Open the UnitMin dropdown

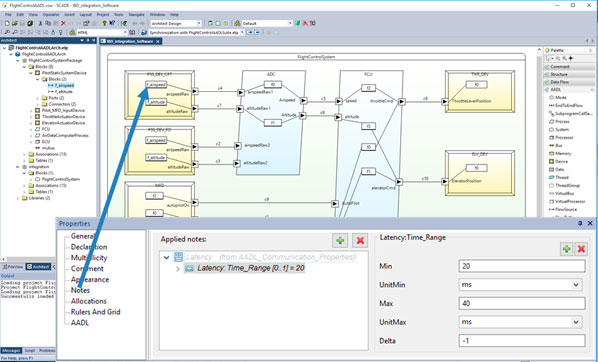coord(576,285)
